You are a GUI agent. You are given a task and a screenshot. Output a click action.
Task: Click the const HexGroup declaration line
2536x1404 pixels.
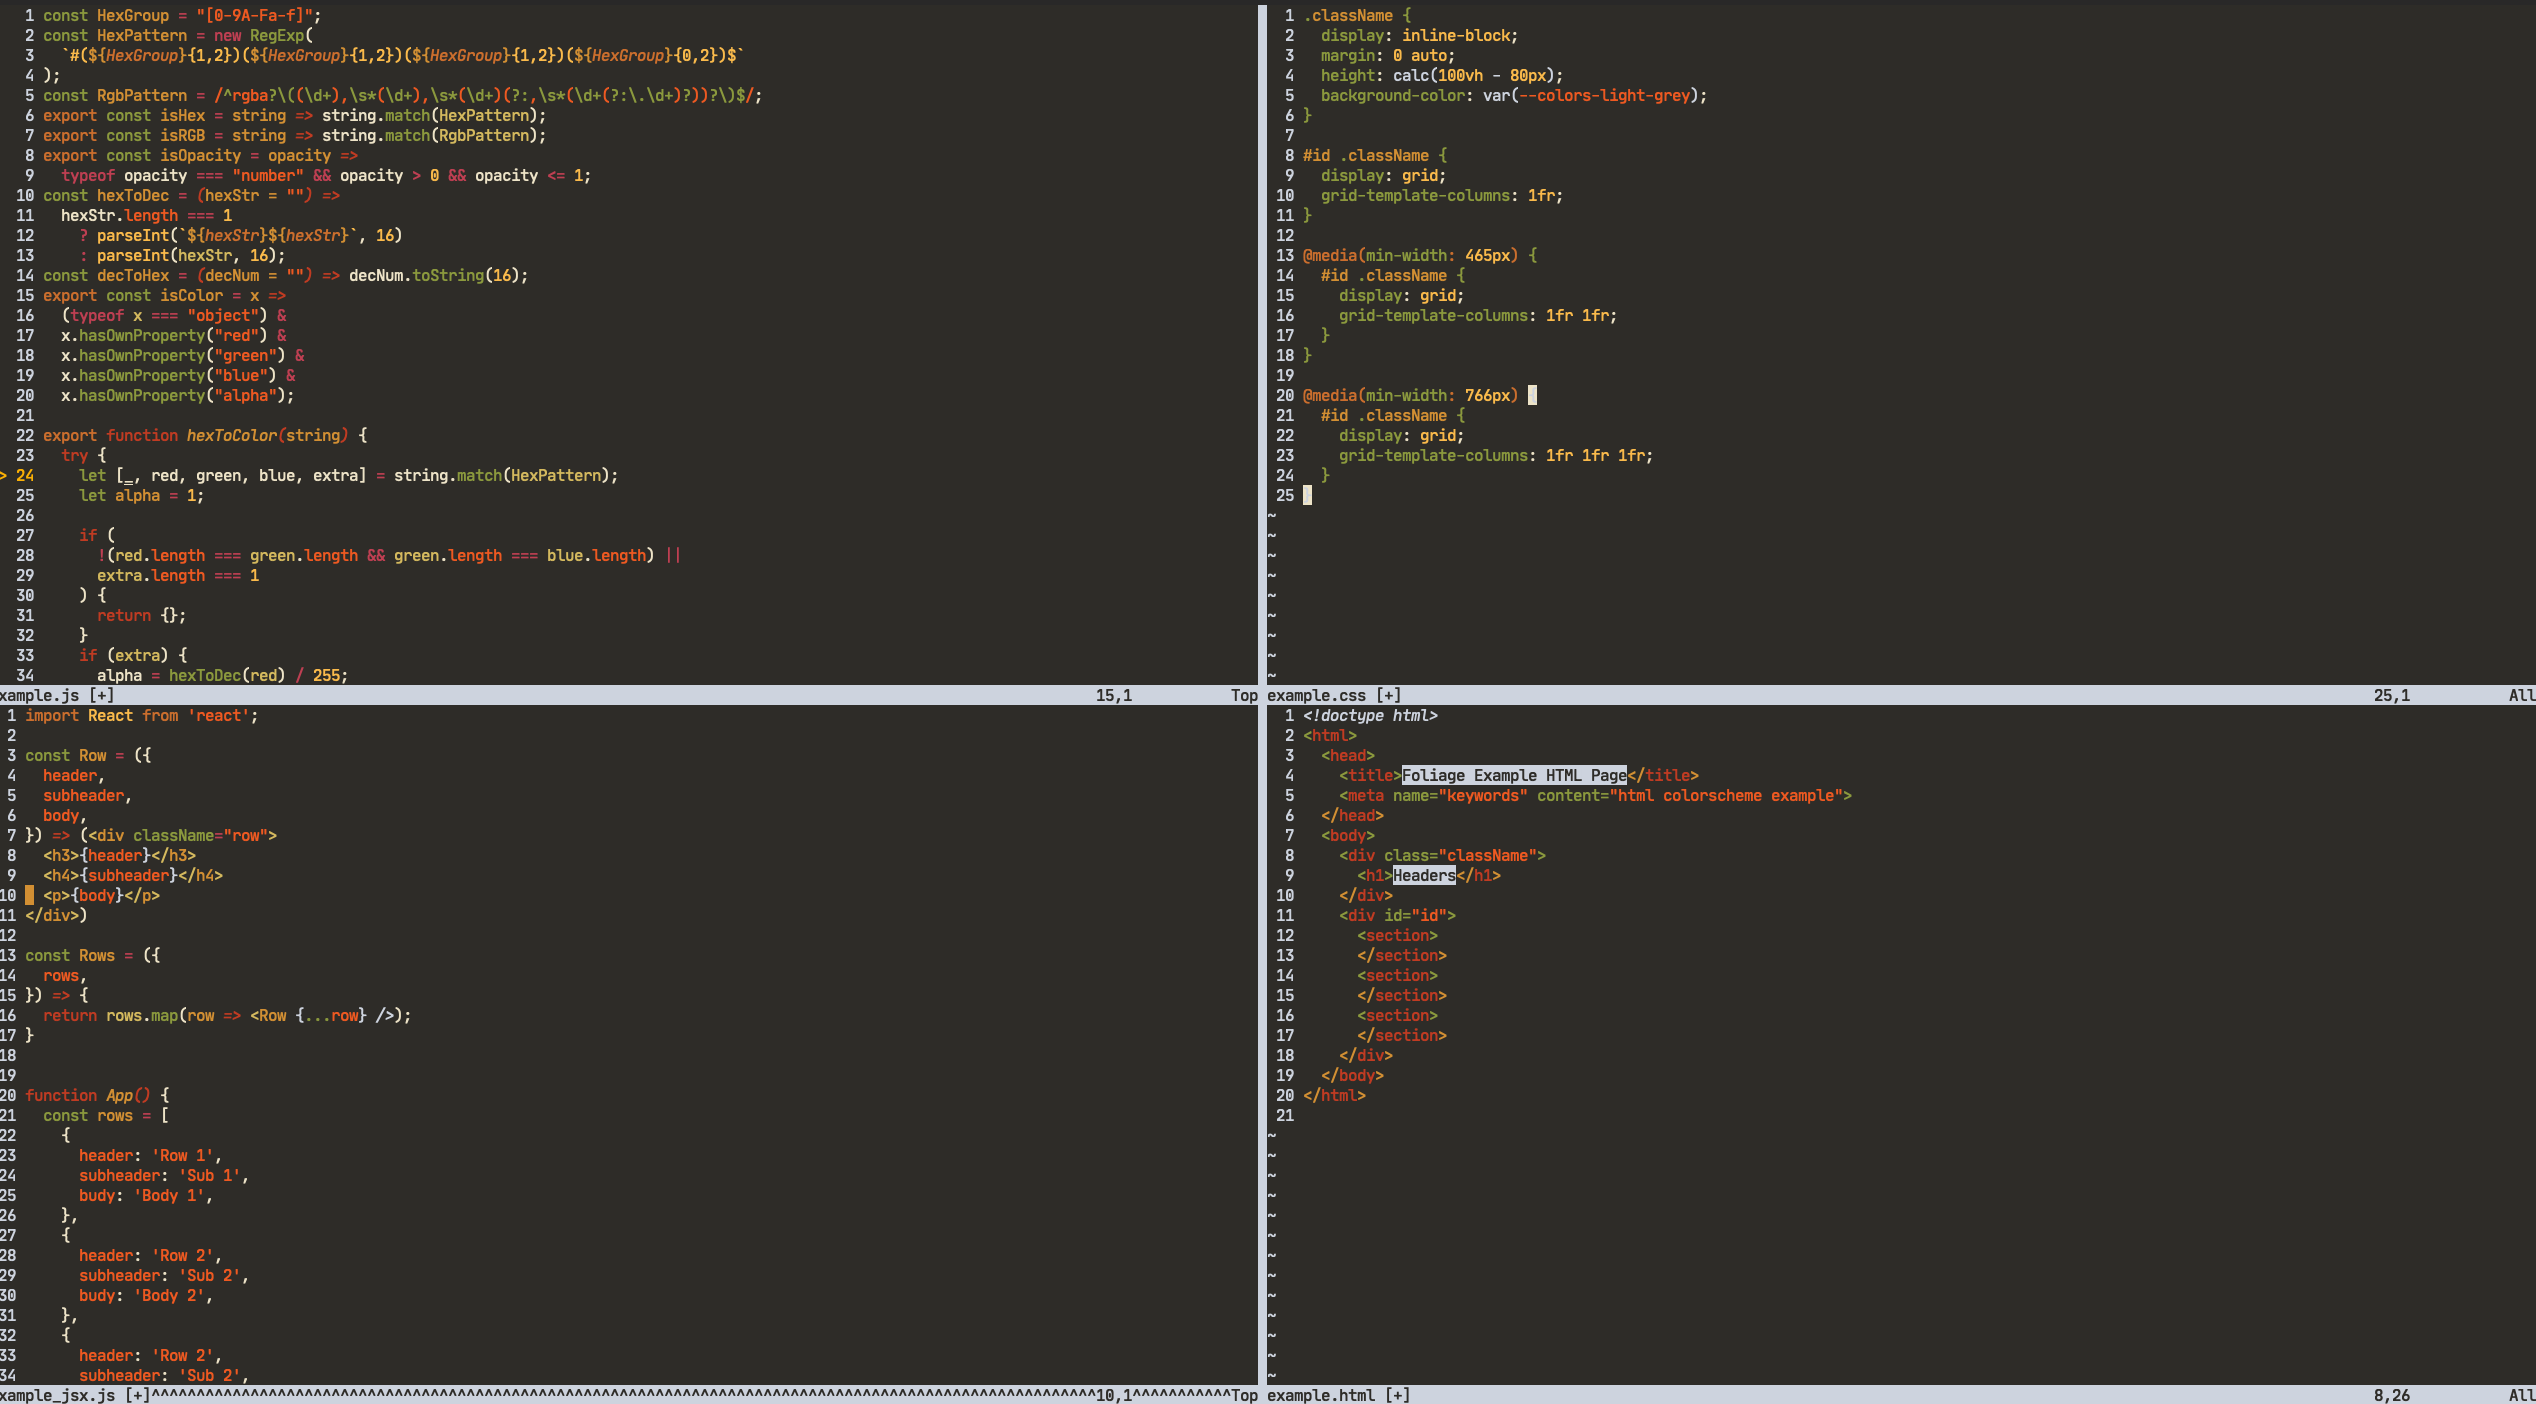pos(182,15)
